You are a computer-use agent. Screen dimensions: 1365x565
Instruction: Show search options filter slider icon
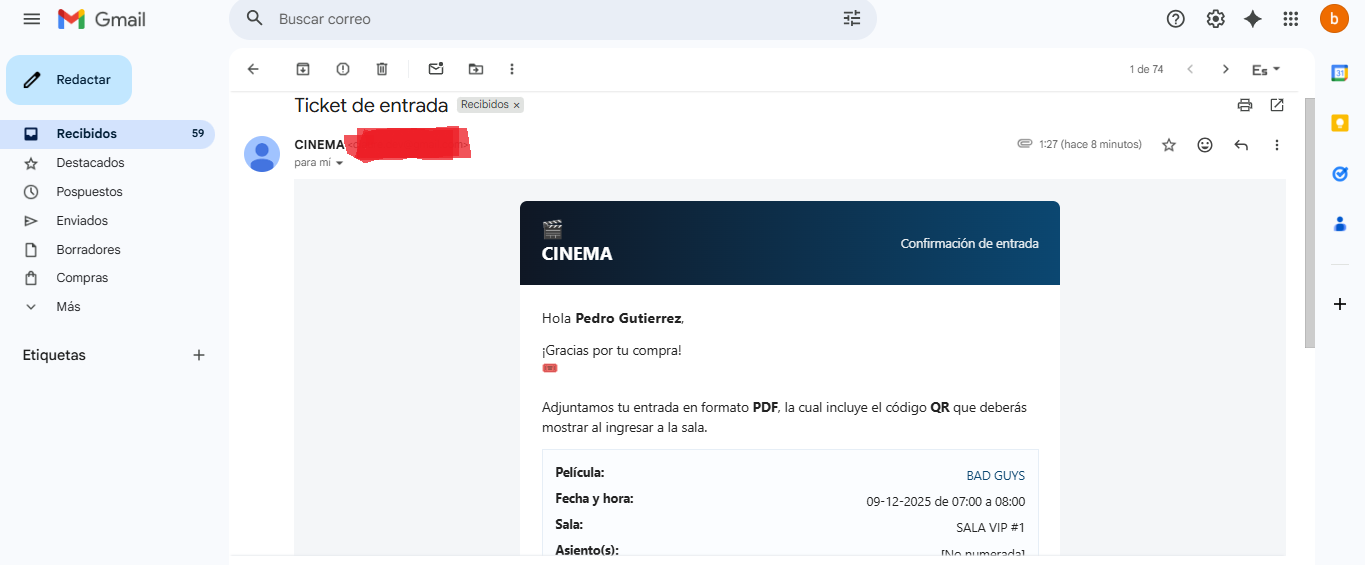(x=852, y=19)
